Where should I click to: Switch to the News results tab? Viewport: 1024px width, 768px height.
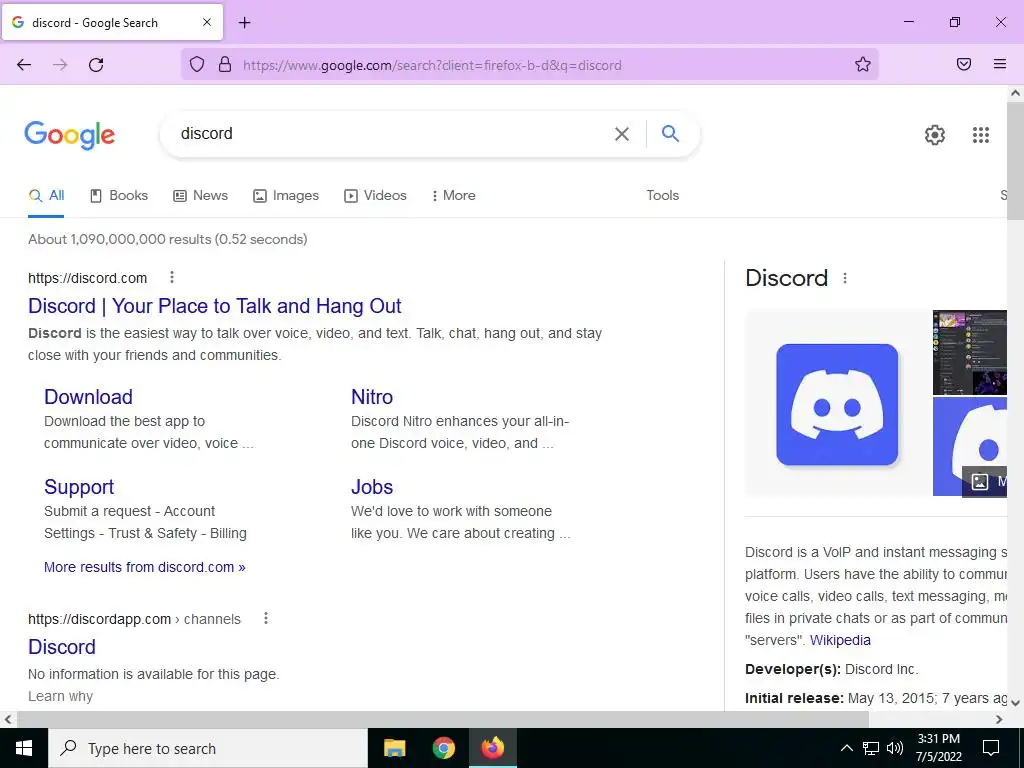click(x=200, y=195)
